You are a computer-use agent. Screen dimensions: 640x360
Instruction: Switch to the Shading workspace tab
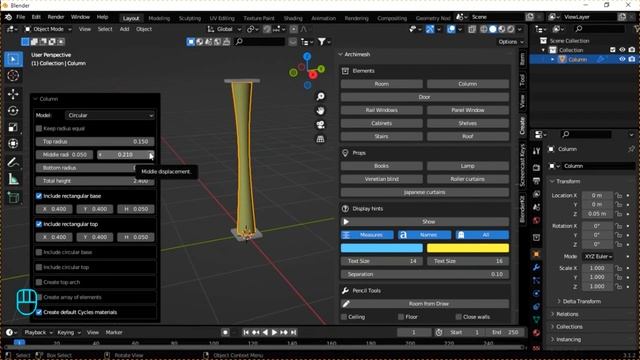point(293,18)
